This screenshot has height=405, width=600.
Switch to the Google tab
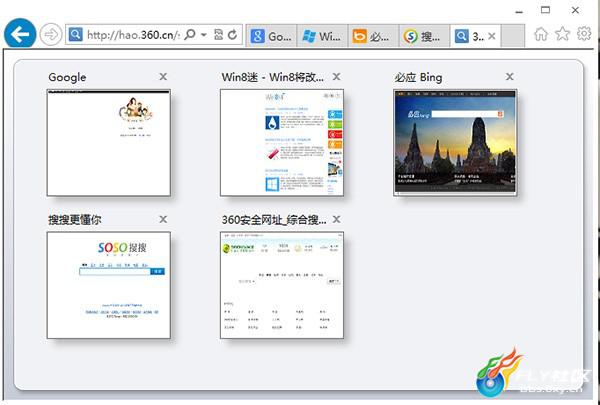(271, 36)
